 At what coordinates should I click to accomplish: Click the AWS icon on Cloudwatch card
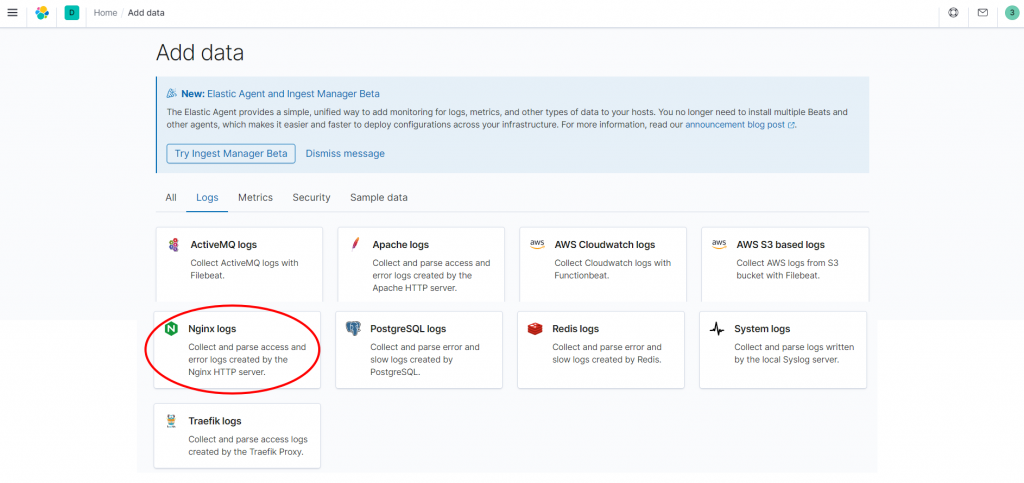537,244
